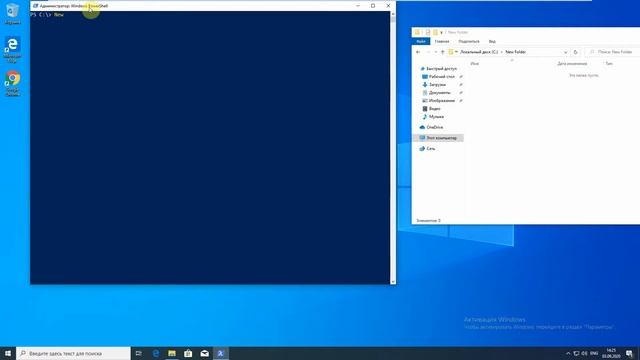Click the Forward arrow in Explorer
The image size is (640, 360).
pyautogui.click(x=428, y=52)
